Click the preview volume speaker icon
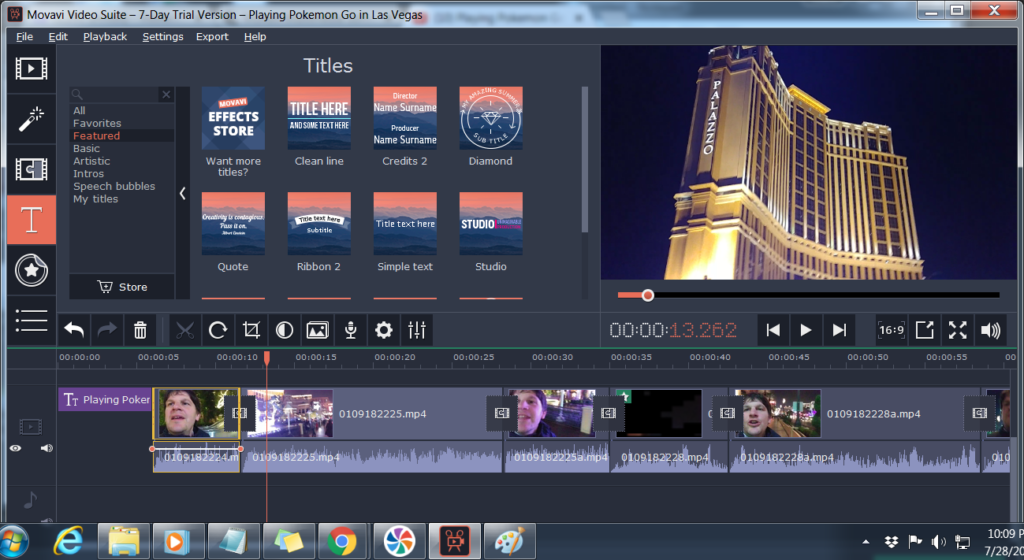The width and height of the screenshot is (1024, 560). (991, 330)
